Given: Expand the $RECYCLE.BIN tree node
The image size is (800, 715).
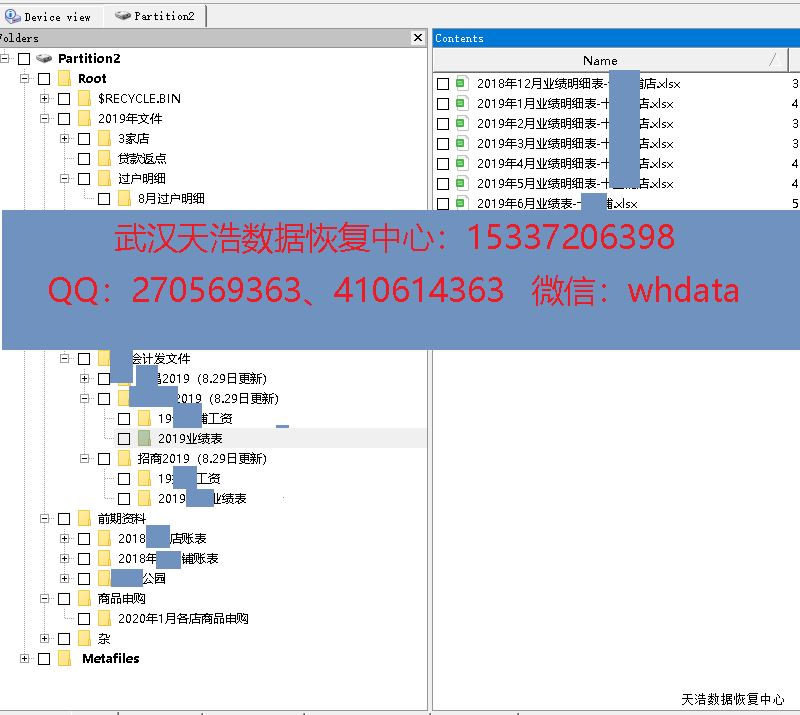Looking at the screenshot, I should (45, 99).
